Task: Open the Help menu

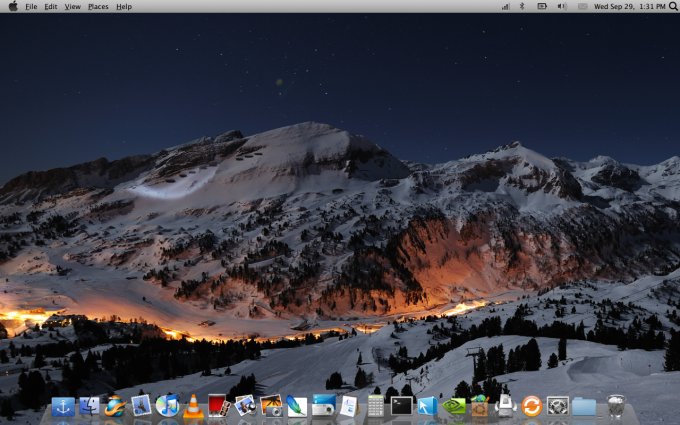Action: (124, 7)
